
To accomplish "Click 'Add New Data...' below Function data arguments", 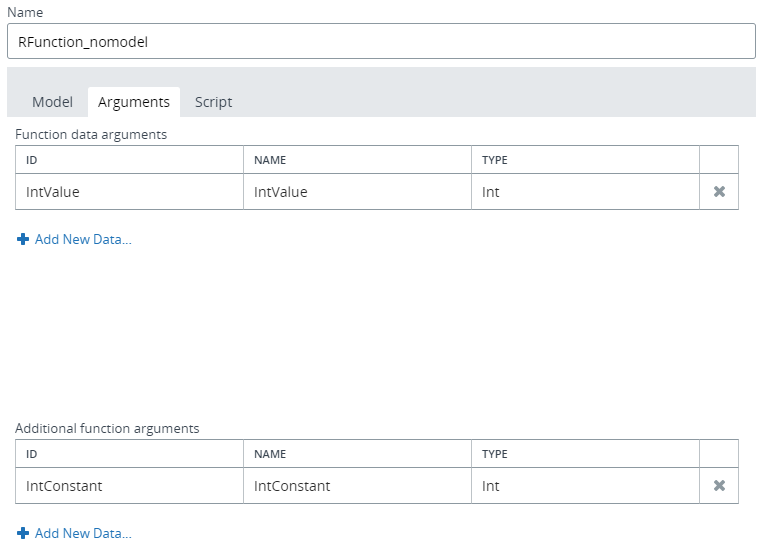I will [82, 240].
